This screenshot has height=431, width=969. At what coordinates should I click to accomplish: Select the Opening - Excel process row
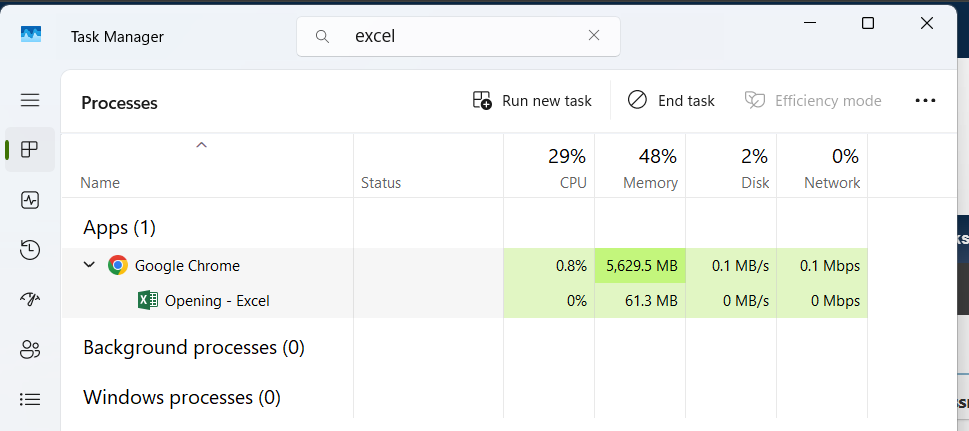pos(217,301)
